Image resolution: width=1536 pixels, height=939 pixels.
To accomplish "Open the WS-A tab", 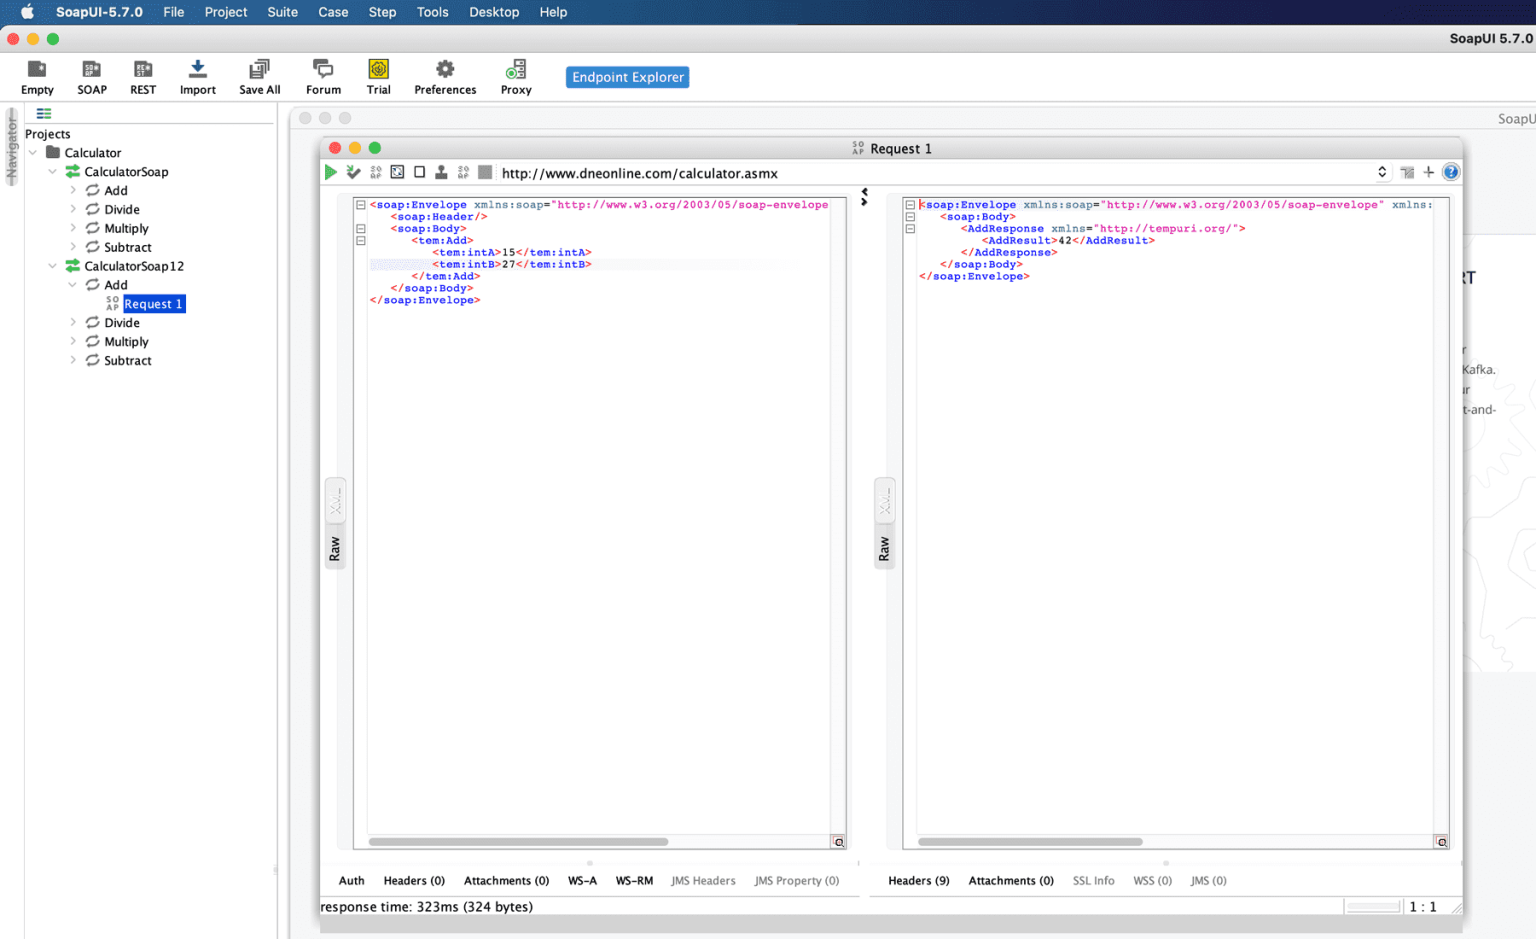I will click(582, 881).
